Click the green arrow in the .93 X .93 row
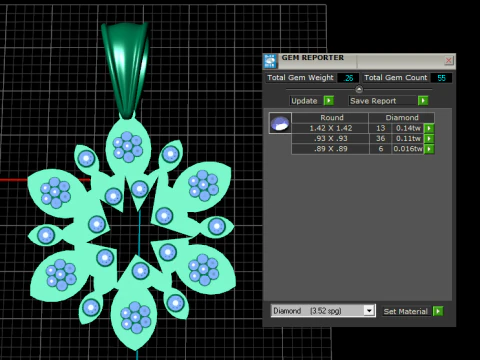Viewport: 480px width, 360px height. coord(429,138)
